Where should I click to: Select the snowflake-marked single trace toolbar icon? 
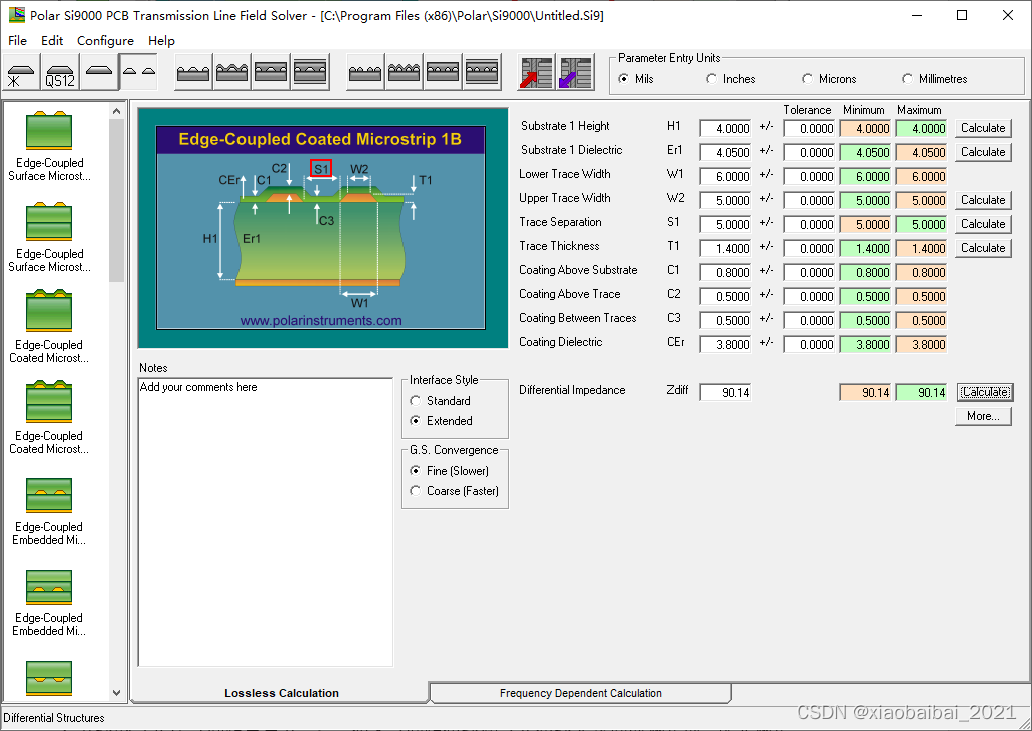pyautogui.click(x=21, y=72)
